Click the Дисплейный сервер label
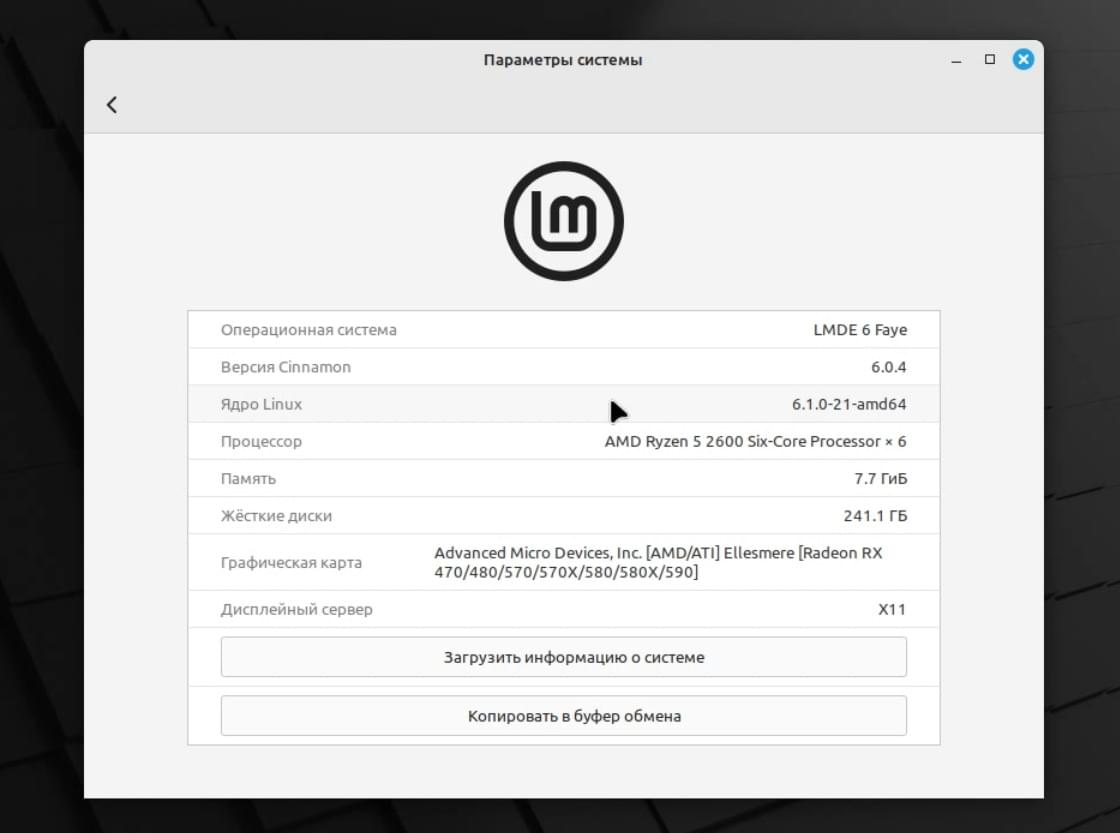 [296, 609]
